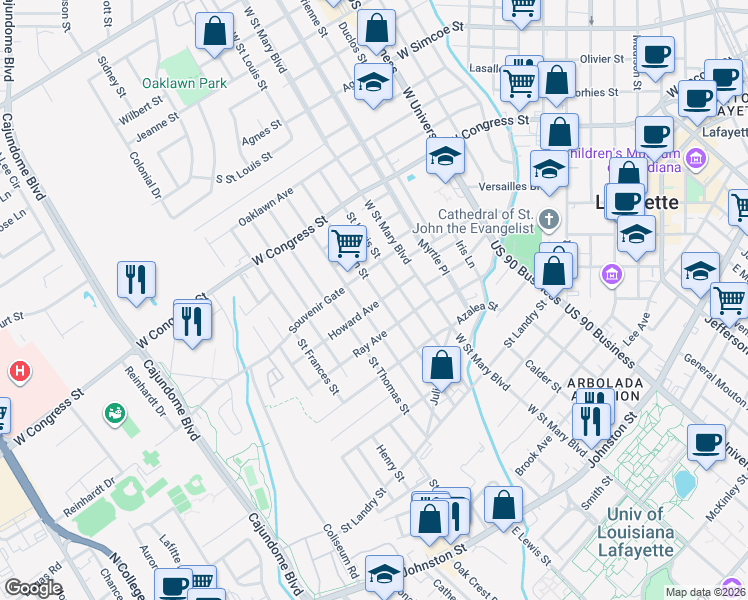Click the Iris Ln label
Screen dimensions: 748x600
tap(465, 254)
